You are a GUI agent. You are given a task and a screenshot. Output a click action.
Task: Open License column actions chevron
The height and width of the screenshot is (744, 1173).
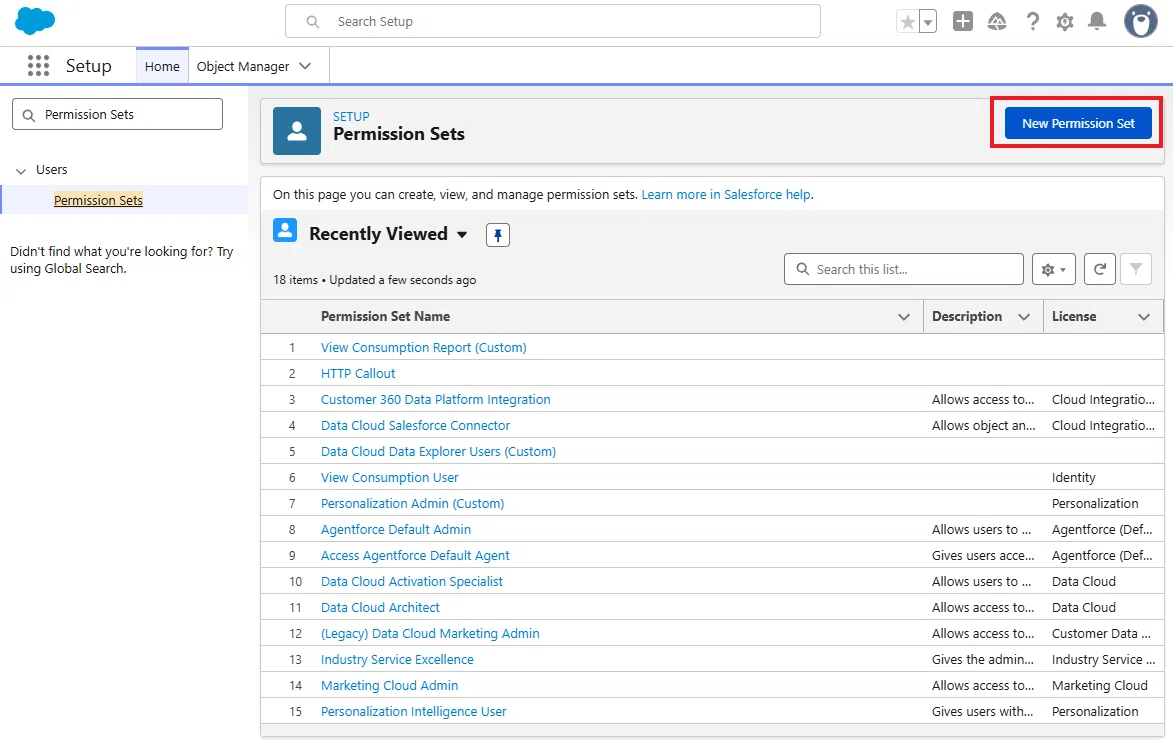point(1144,317)
